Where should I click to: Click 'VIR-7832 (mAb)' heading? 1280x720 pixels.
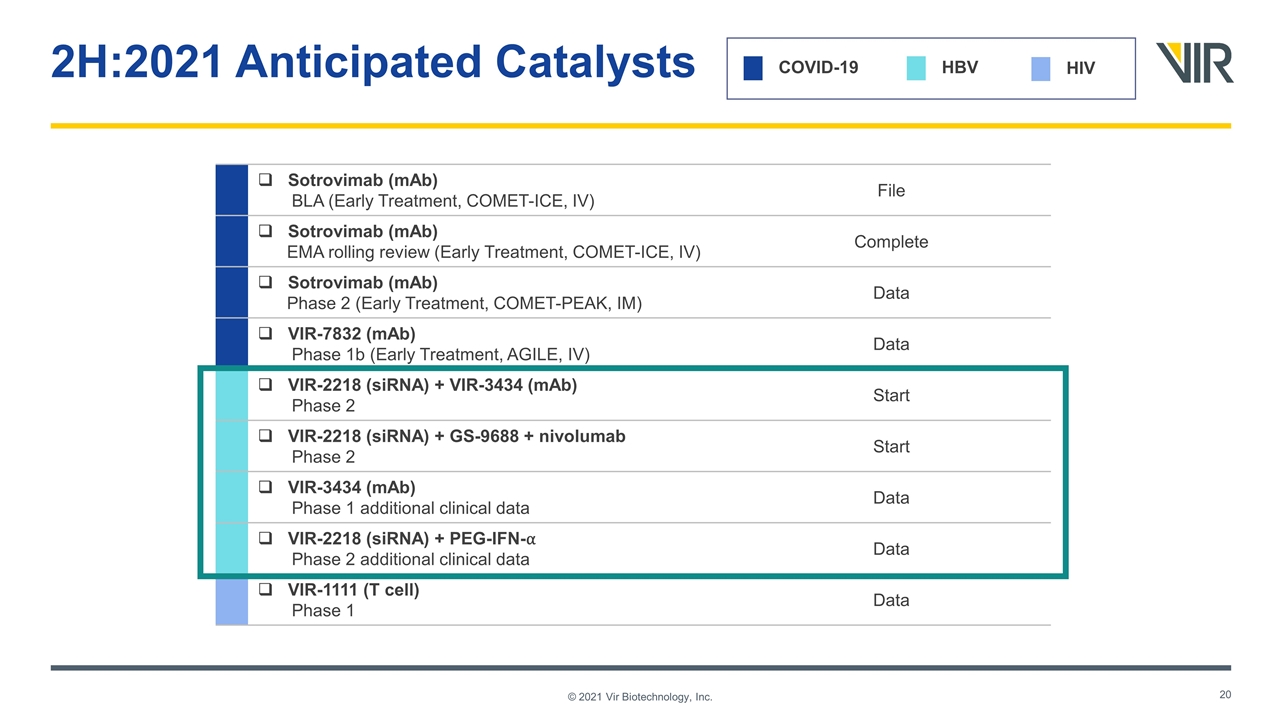(x=352, y=334)
